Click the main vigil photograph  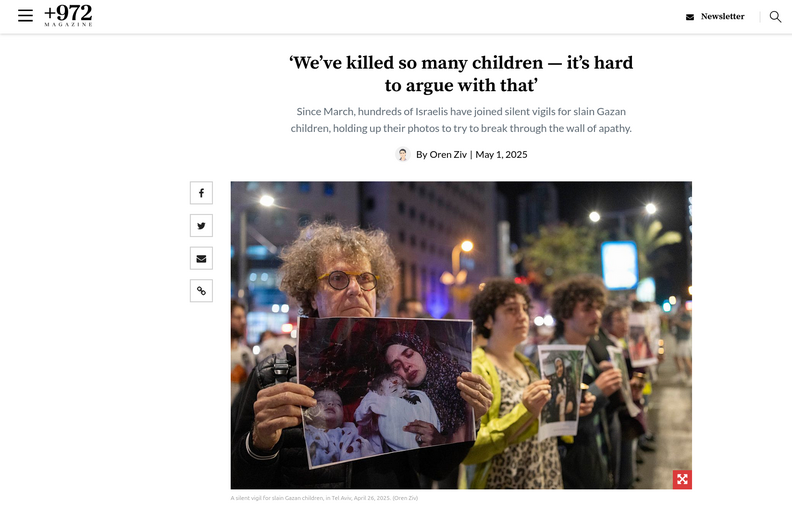(x=461, y=335)
